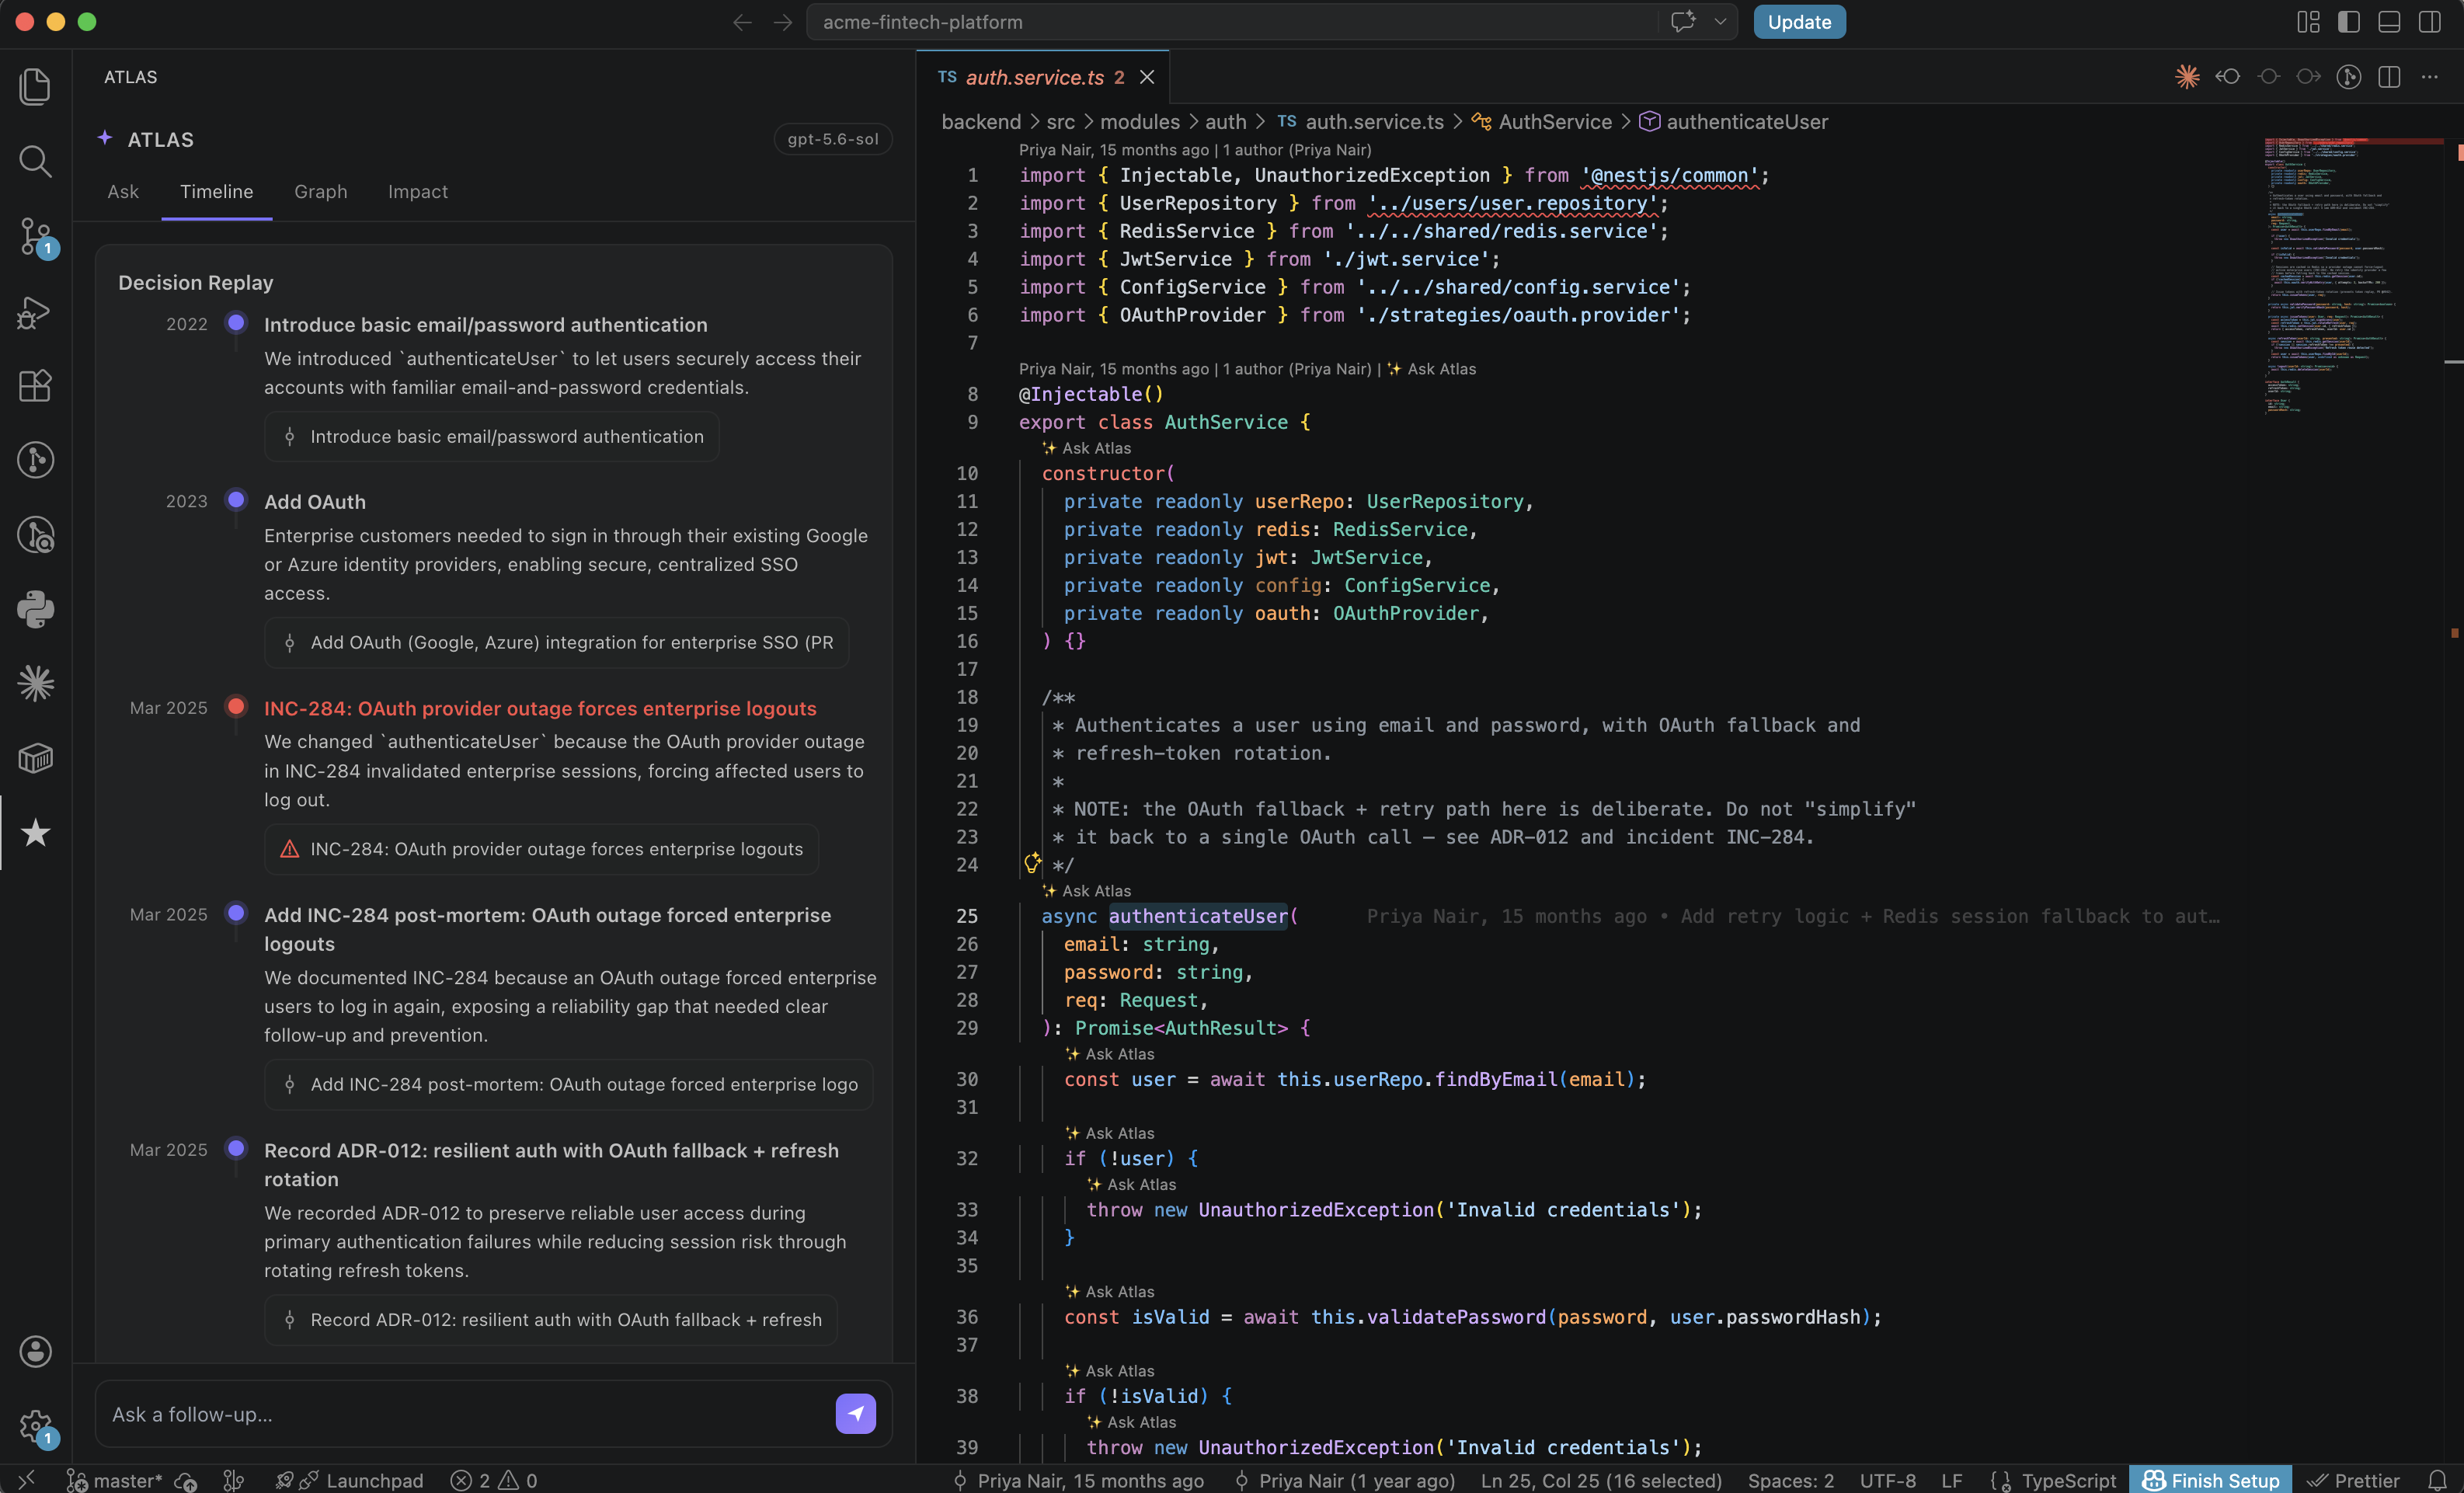Open the gpt-5.6-sol model selector
Image resolution: width=2464 pixels, height=1493 pixels.
832,139
